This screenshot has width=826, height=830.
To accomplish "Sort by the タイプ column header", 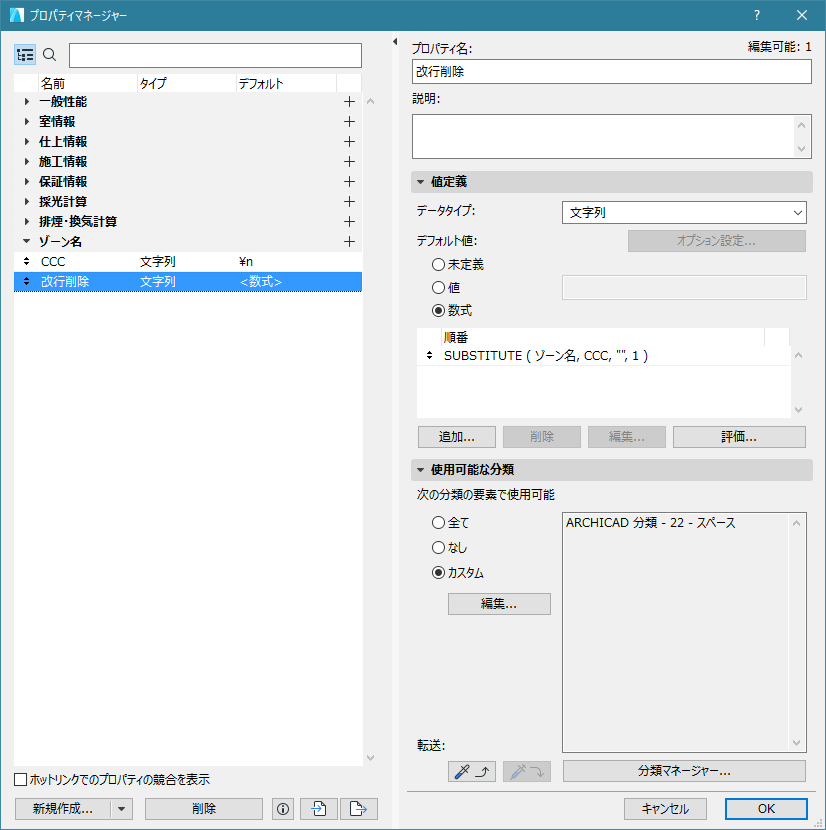I will click(x=186, y=84).
